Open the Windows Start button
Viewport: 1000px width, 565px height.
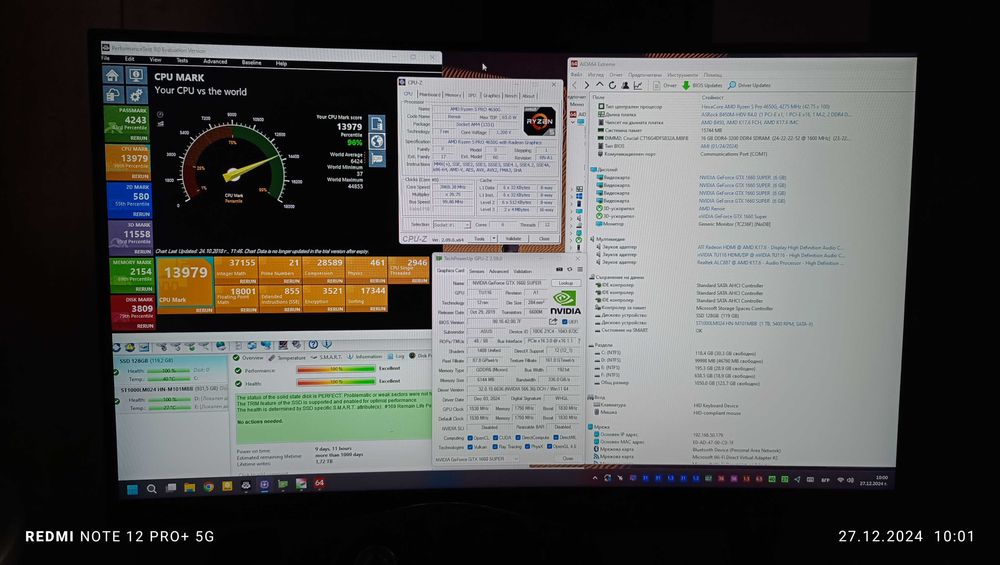click(x=132, y=489)
